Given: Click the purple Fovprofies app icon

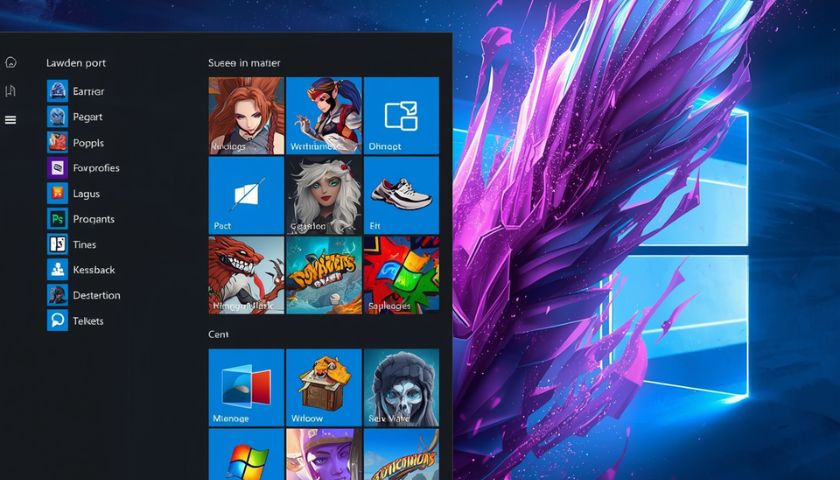Looking at the screenshot, I should (57, 168).
